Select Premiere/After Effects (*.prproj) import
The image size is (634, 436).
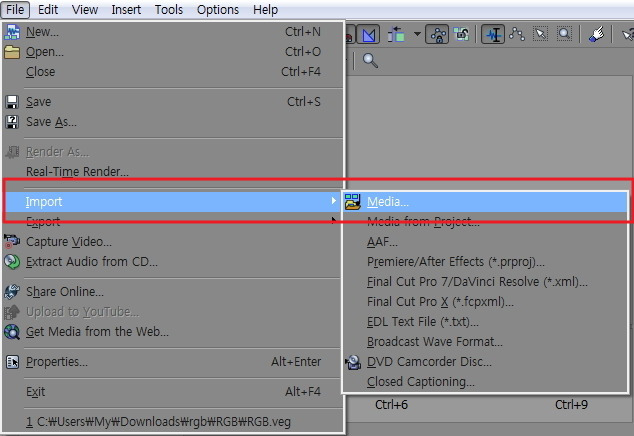click(485, 262)
